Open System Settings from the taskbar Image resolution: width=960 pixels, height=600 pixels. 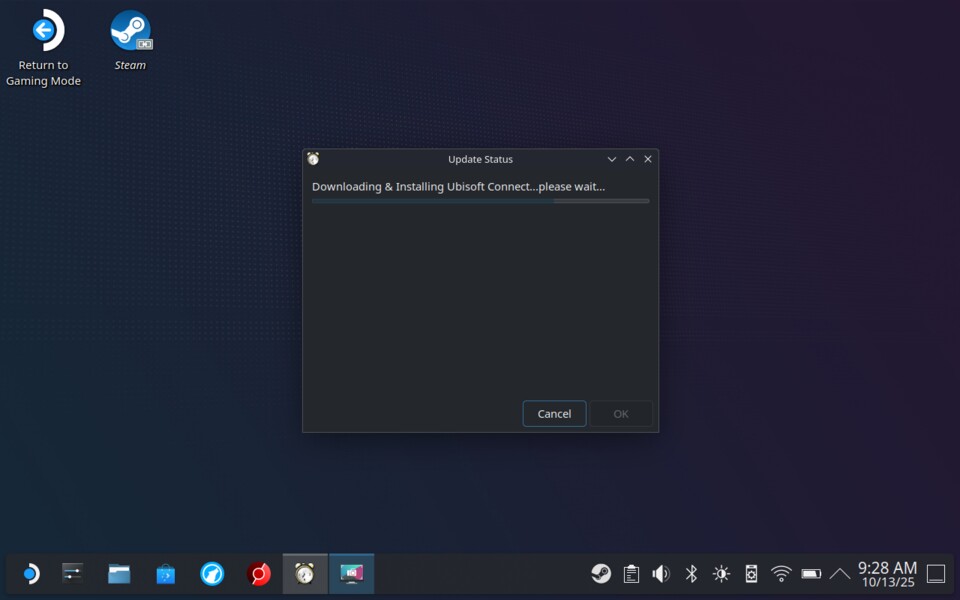[72, 574]
